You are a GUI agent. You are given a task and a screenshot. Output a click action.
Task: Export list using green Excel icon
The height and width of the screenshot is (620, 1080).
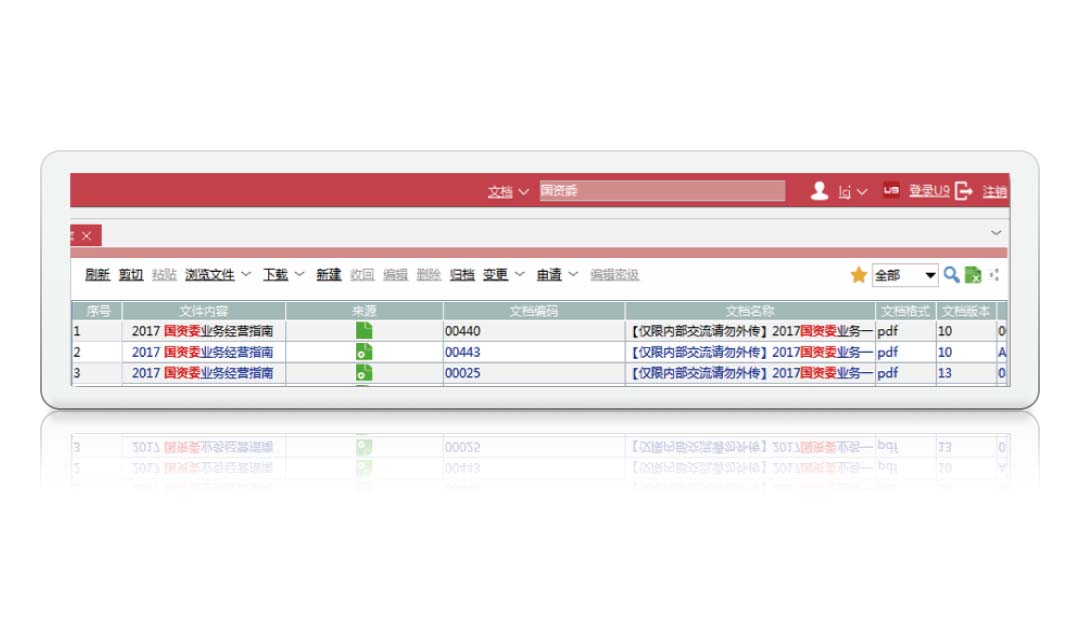point(972,275)
